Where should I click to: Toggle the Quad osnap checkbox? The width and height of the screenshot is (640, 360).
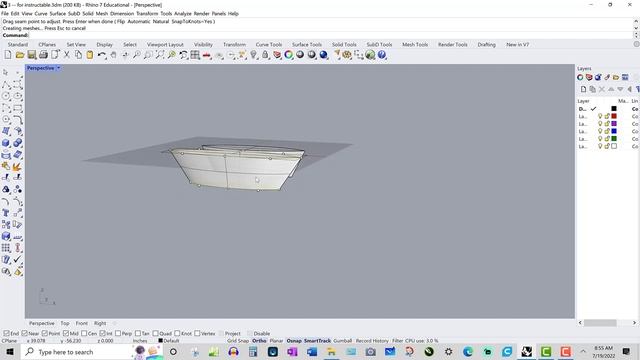(x=156, y=333)
